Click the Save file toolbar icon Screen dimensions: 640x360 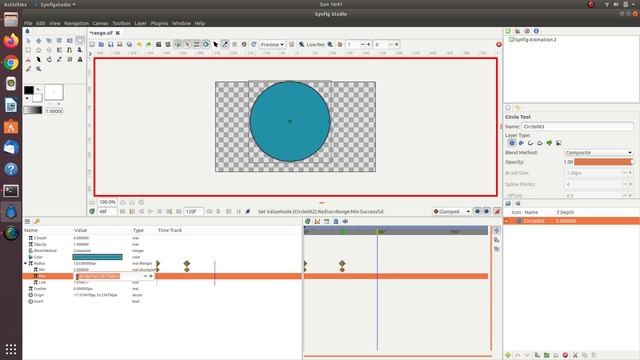(x=111, y=44)
